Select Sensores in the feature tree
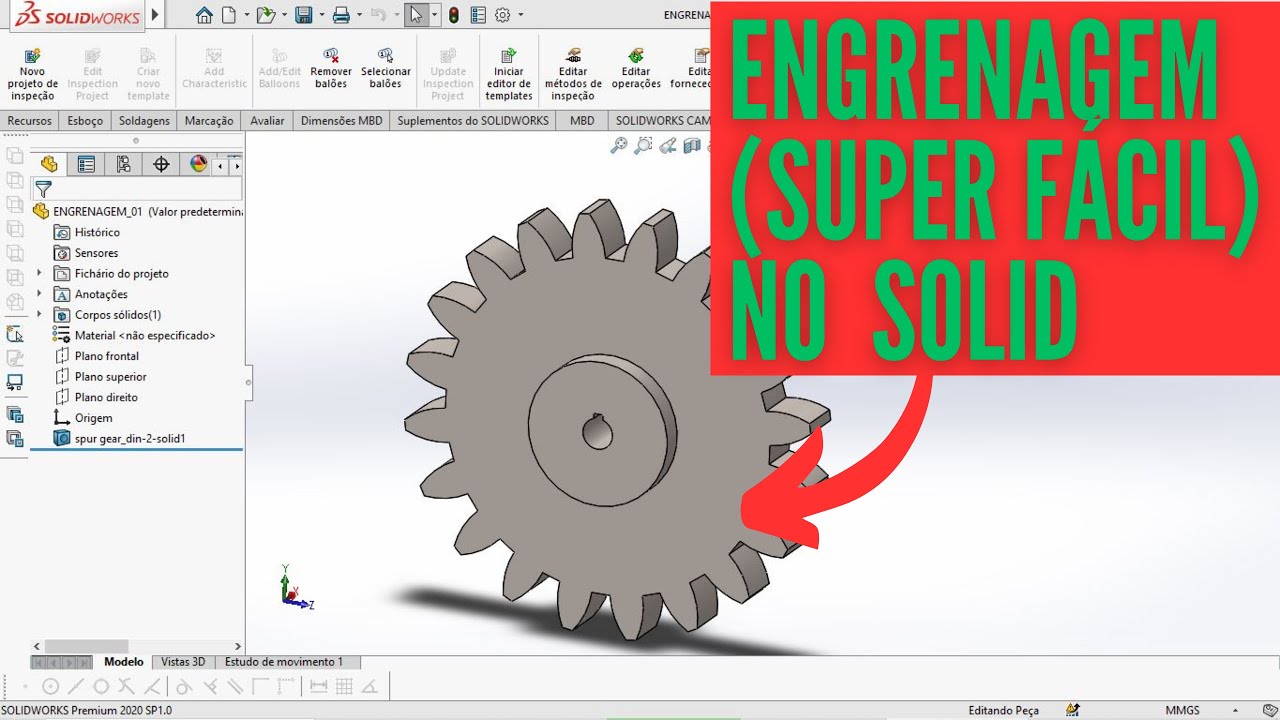Image resolution: width=1280 pixels, height=720 pixels. click(86, 253)
